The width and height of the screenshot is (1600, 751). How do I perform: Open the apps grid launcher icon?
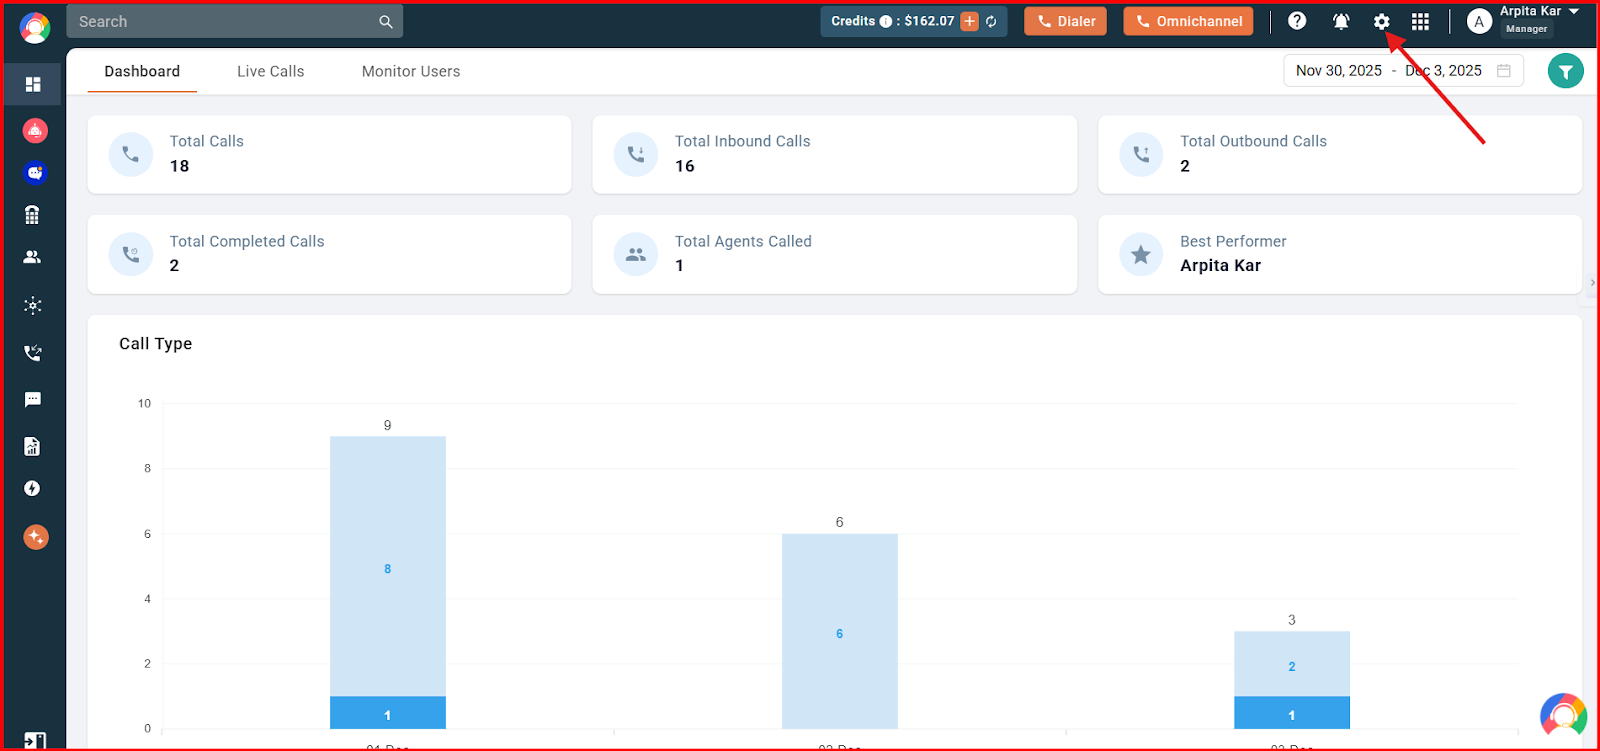(1420, 21)
